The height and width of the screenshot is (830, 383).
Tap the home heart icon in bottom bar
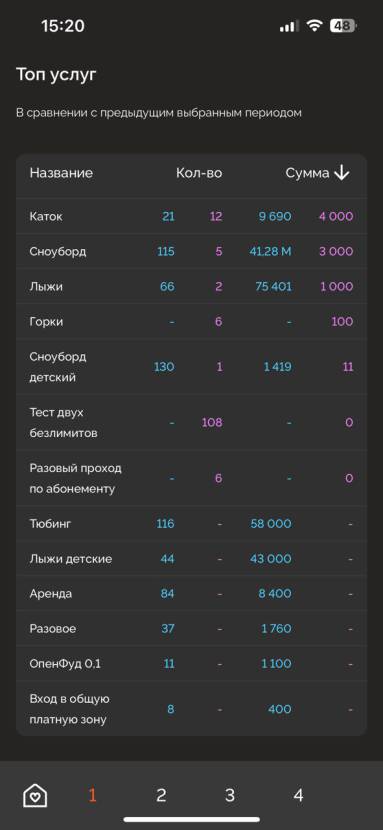[35, 795]
